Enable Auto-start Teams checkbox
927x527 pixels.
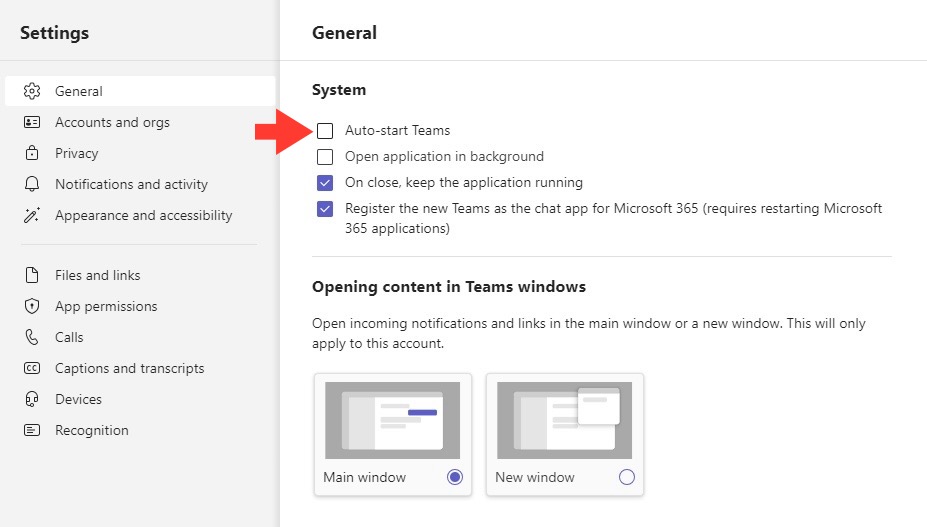[325, 131]
